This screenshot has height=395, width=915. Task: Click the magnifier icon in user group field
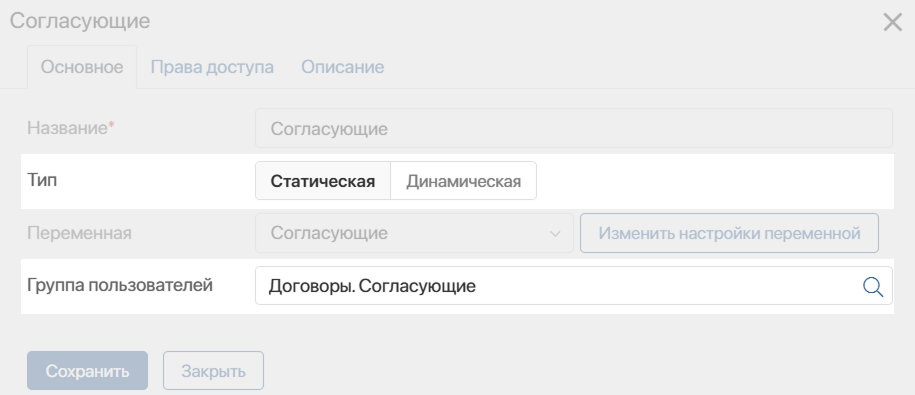(x=873, y=286)
